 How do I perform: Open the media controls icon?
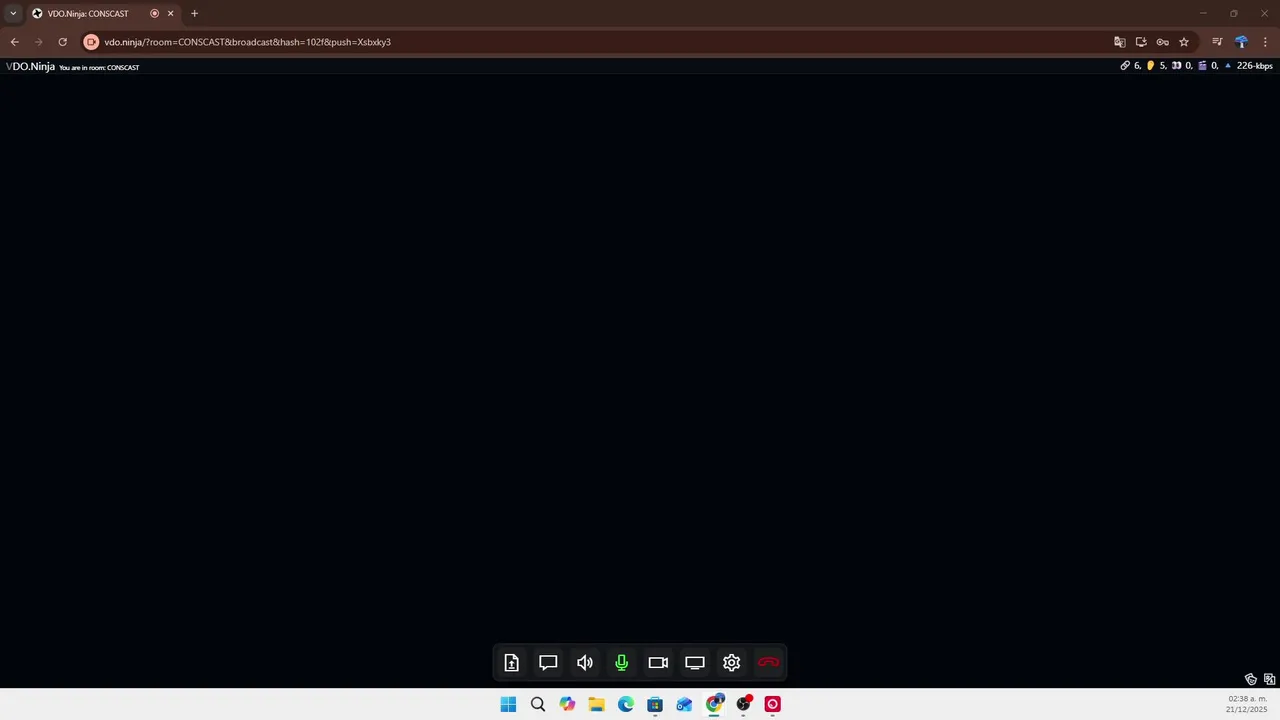point(1217,42)
